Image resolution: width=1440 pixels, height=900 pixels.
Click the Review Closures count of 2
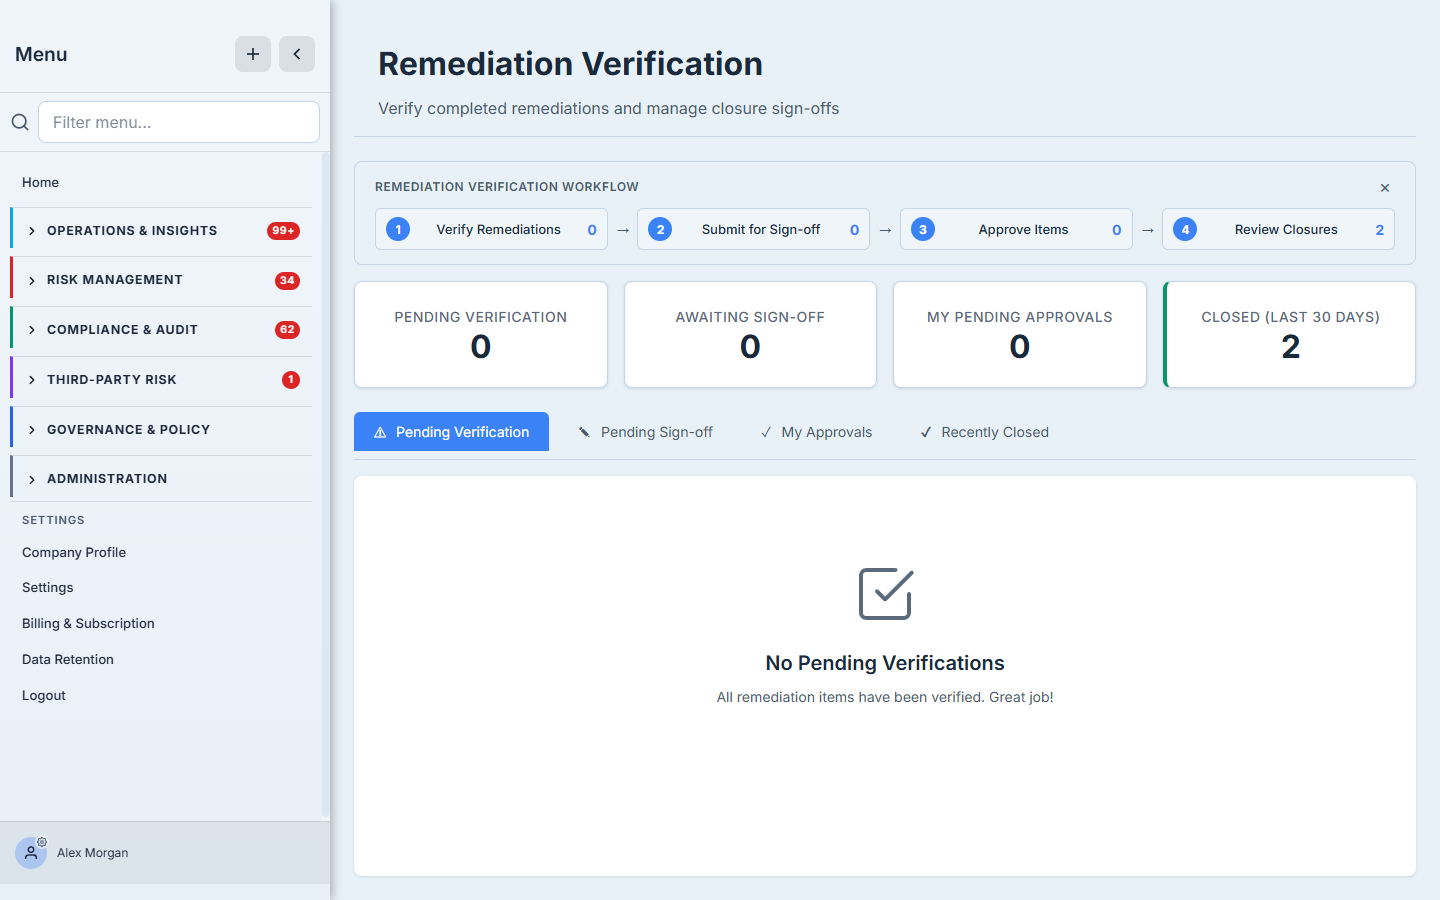(x=1380, y=230)
